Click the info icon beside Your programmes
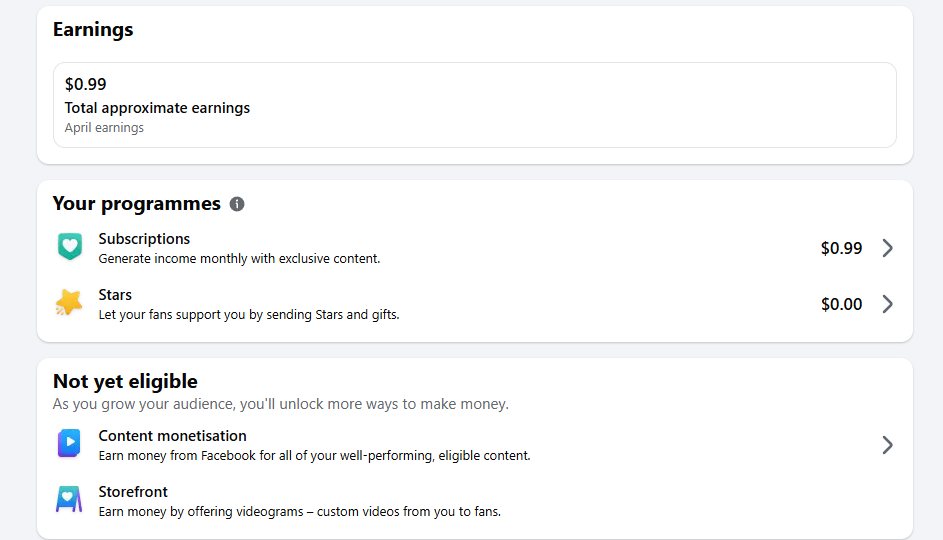Screen dimensions: 943x540 pos(237,204)
